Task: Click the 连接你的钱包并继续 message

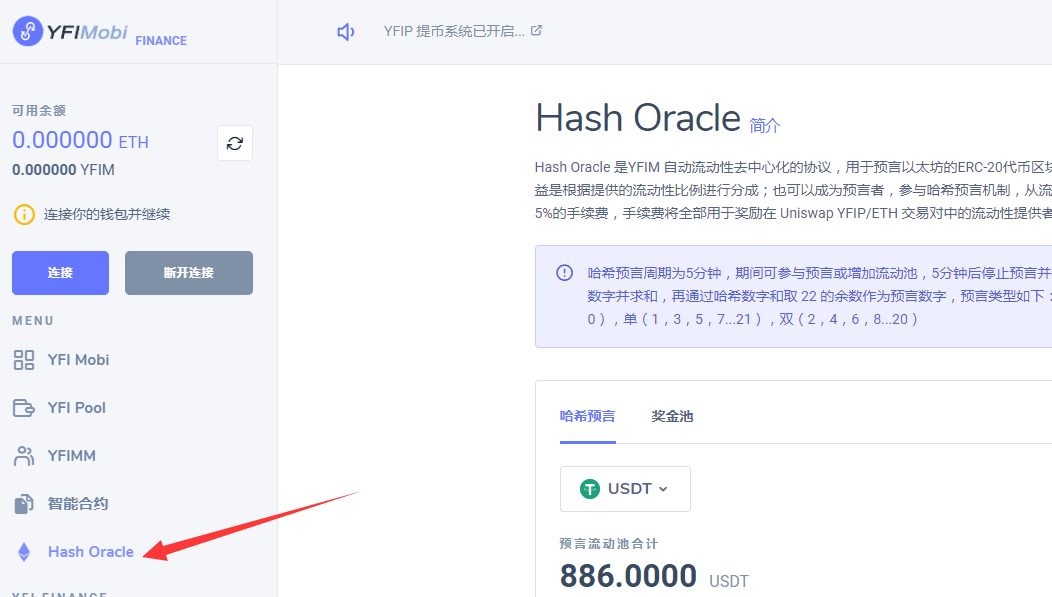Action: [x=107, y=215]
